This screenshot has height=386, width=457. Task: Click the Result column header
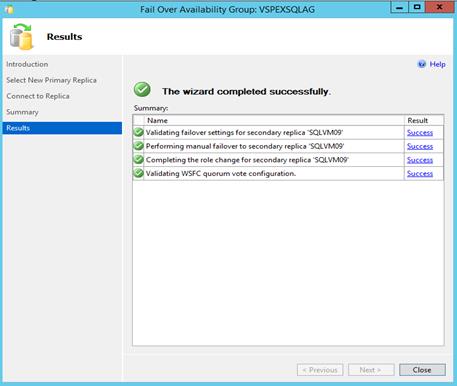[424, 120]
